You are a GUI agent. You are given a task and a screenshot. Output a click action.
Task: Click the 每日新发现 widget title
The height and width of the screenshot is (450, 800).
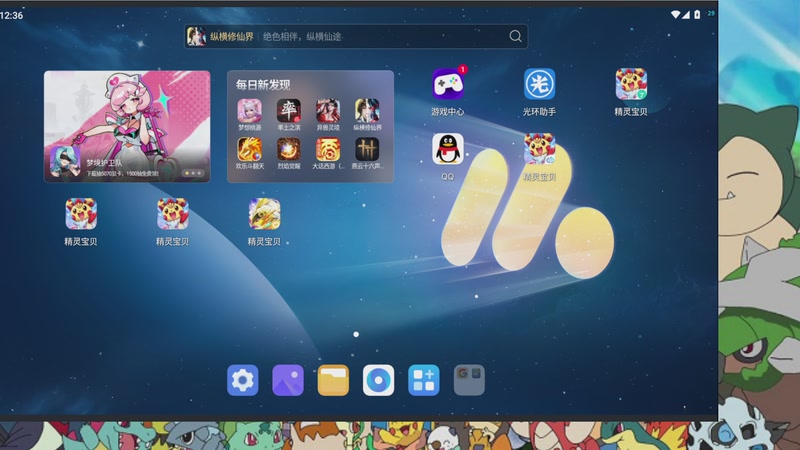(x=263, y=85)
